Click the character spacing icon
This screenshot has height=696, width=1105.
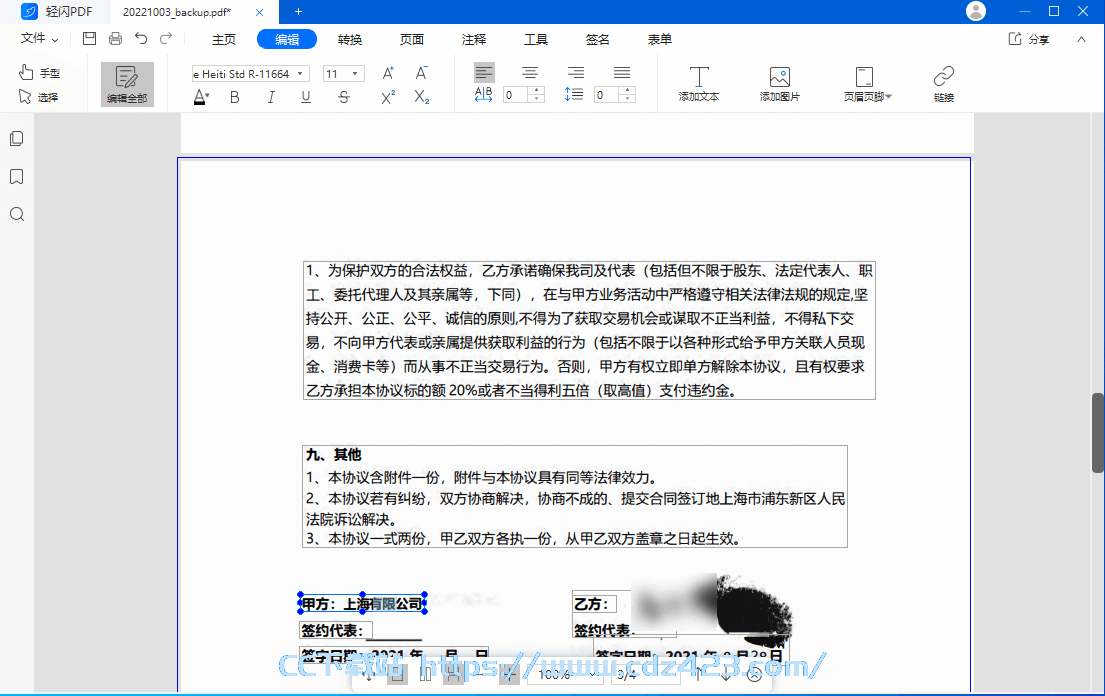click(x=483, y=94)
